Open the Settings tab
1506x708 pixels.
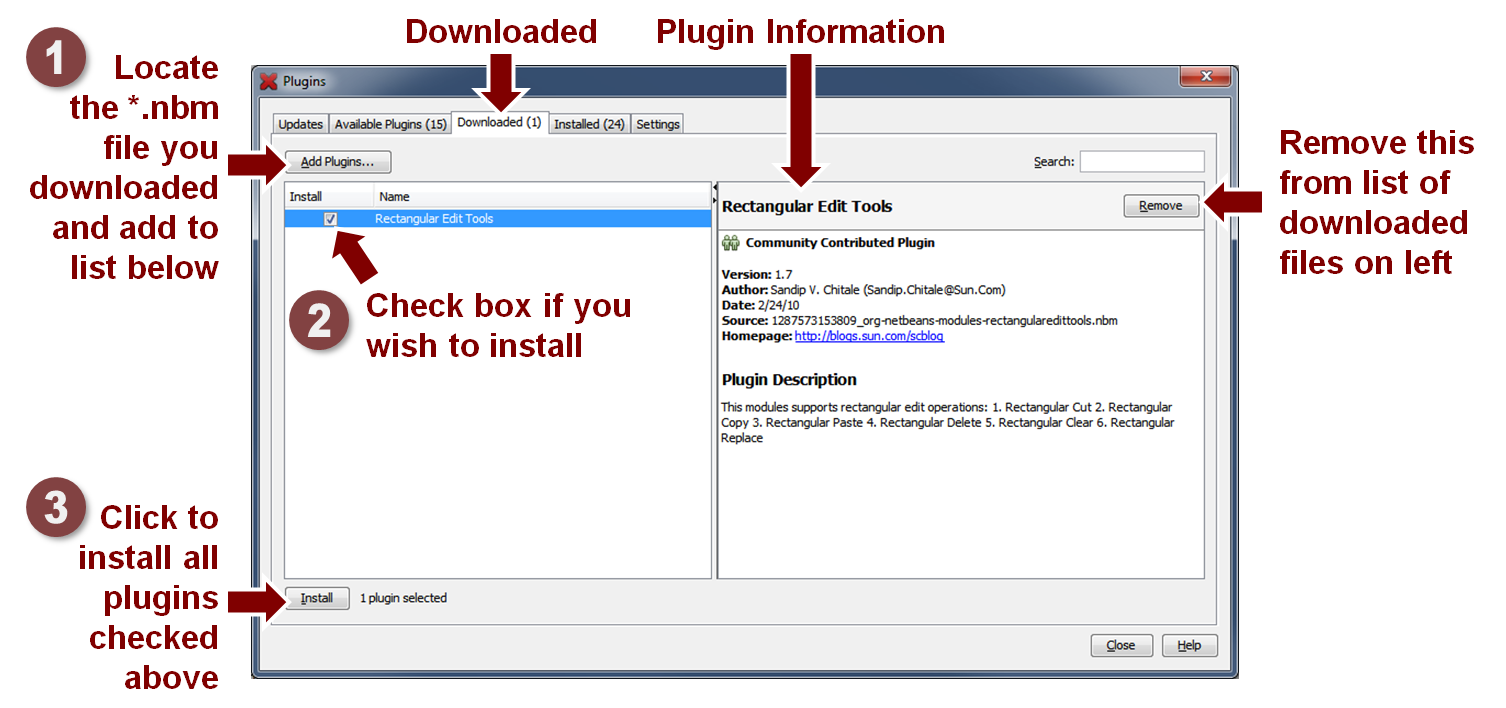click(x=656, y=123)
